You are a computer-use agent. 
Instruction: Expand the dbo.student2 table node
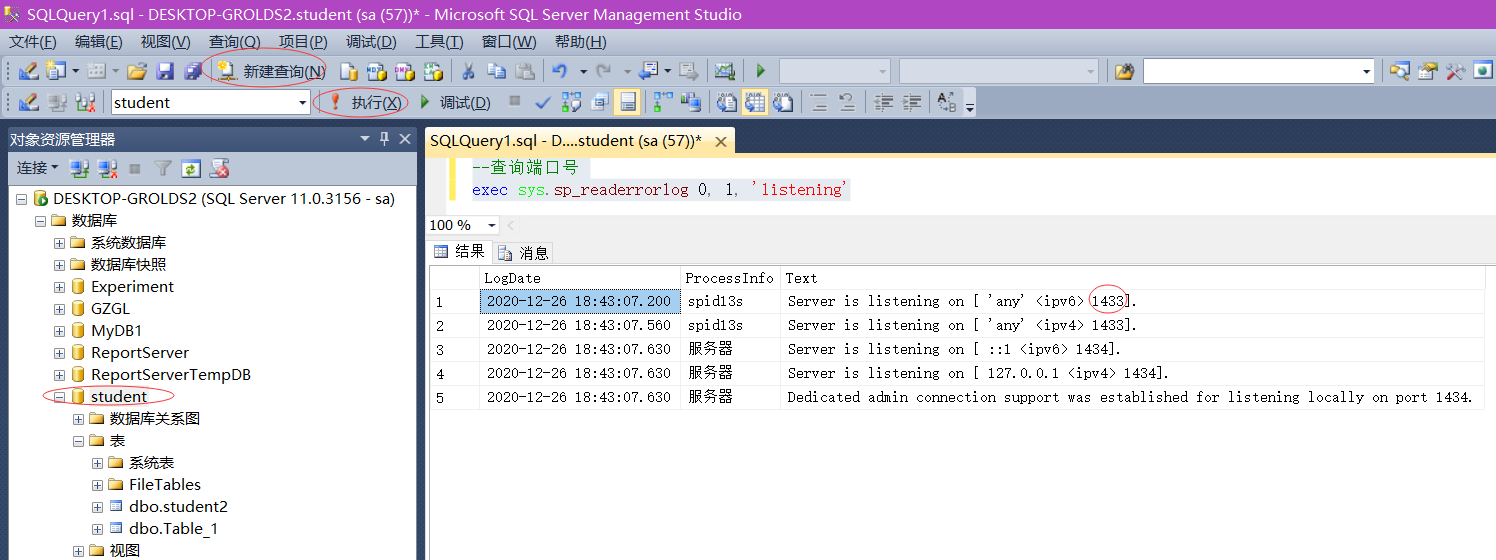point(97,507)
